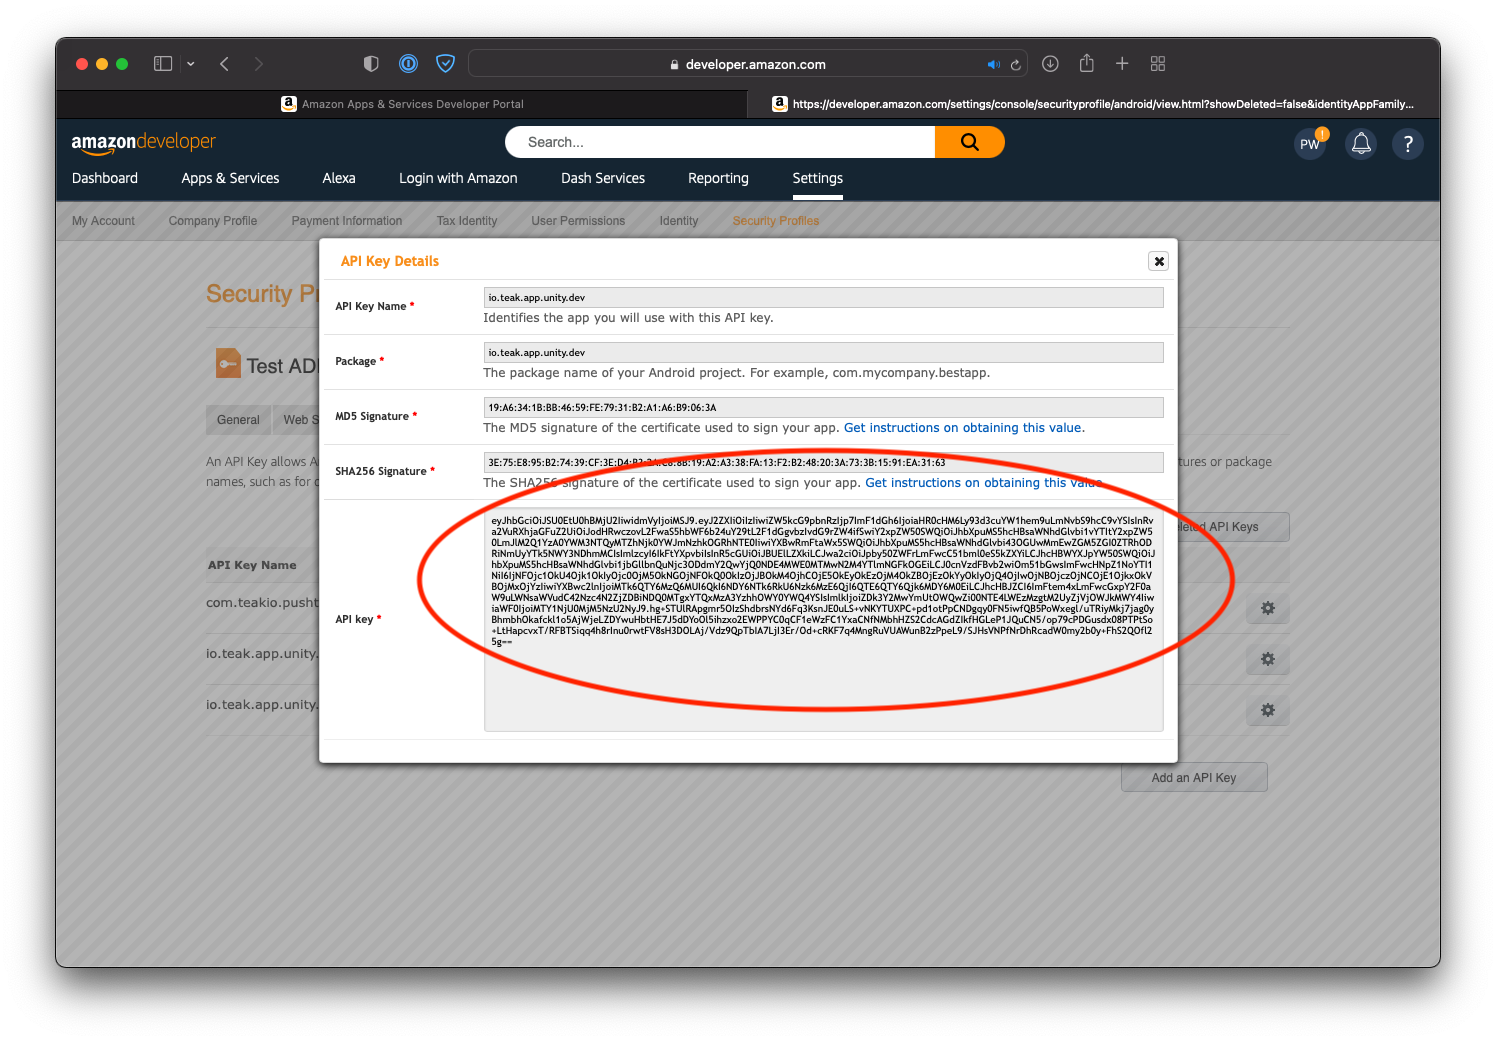Click the Test AD security profile key icon
Screen dimensions: 1496x1041
click(228, 363)
